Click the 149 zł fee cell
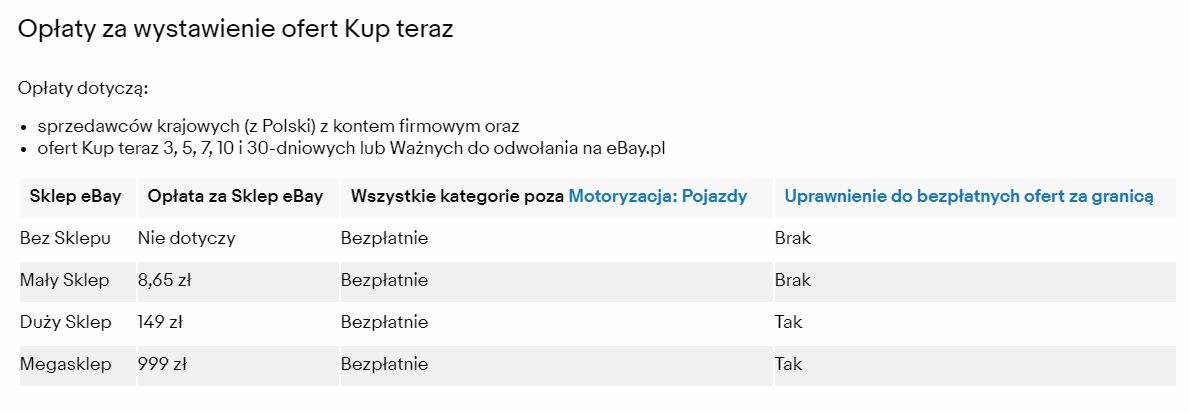This screenshot has width=1189, height=413. point(160,323)
